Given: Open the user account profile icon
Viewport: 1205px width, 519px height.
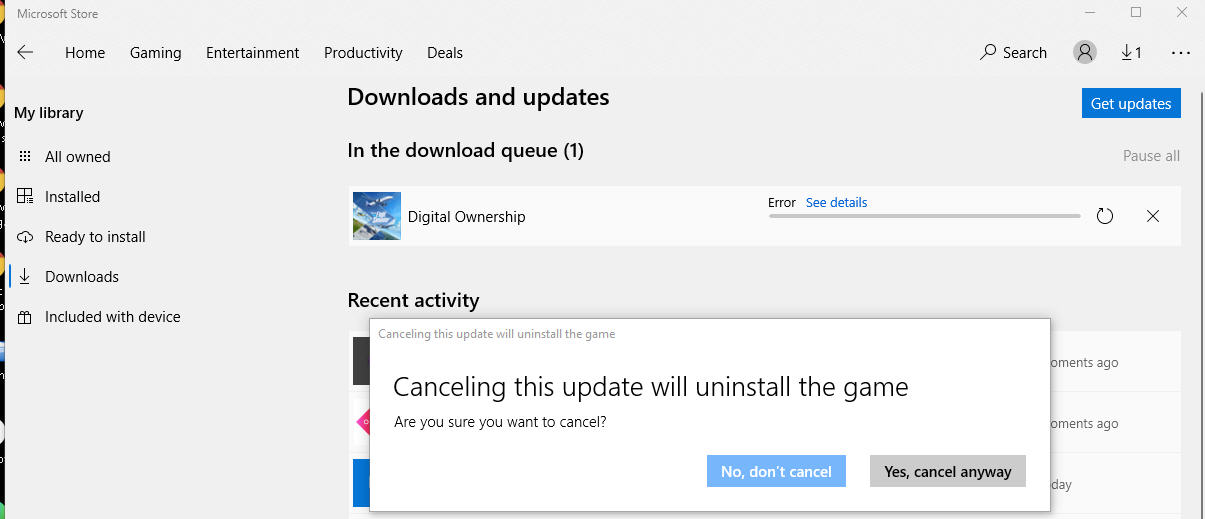Looking at the screenshot, I should click(1084, 52).
